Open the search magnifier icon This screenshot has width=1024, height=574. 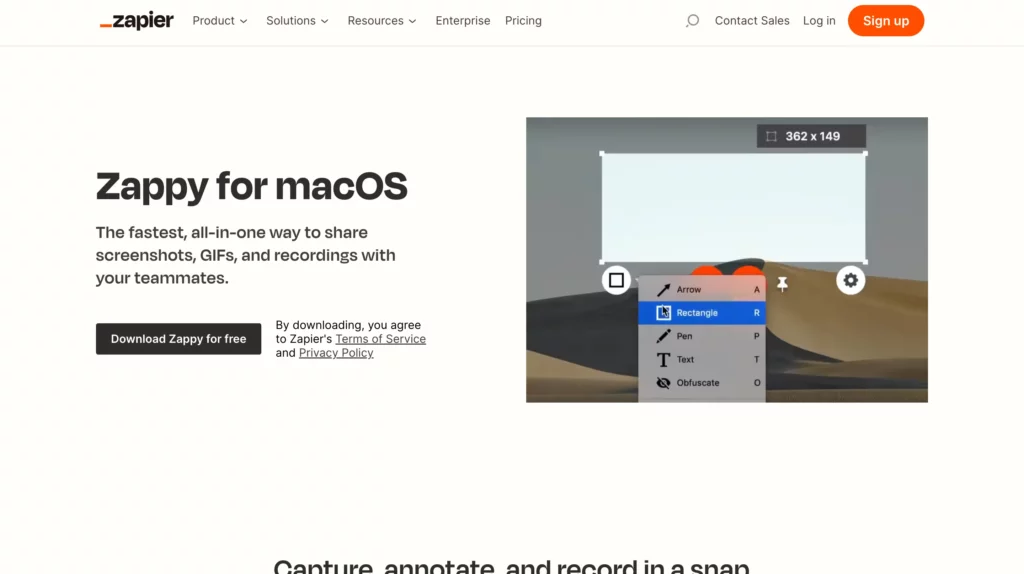pos(692,21)
